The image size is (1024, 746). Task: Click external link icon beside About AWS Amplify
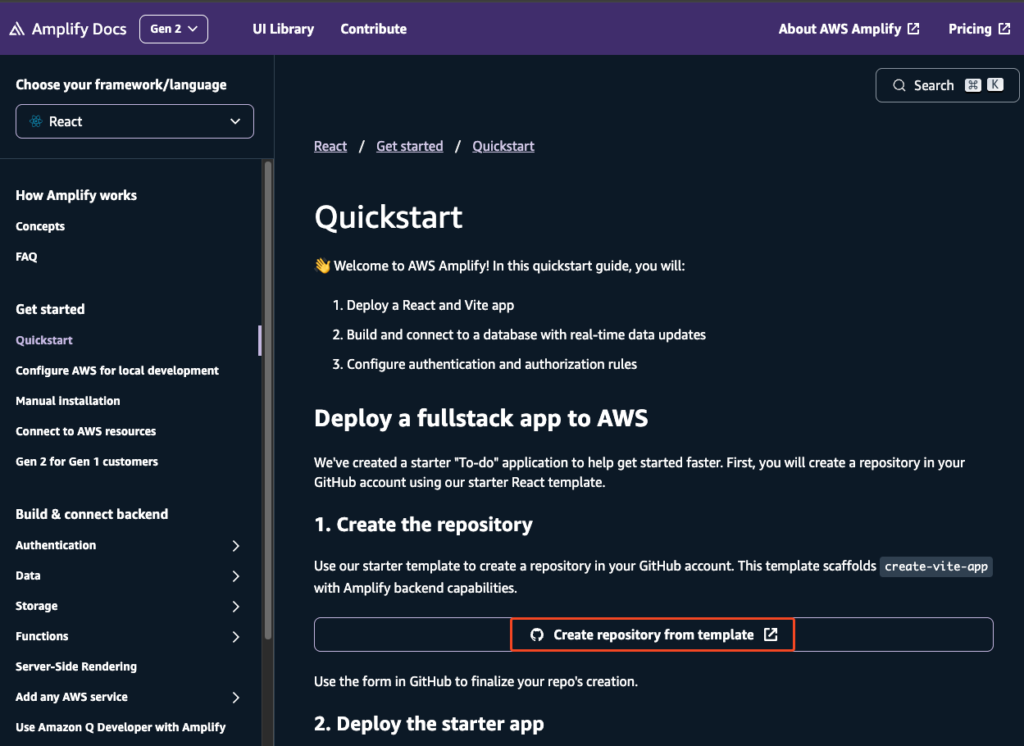tap(913, 29)
